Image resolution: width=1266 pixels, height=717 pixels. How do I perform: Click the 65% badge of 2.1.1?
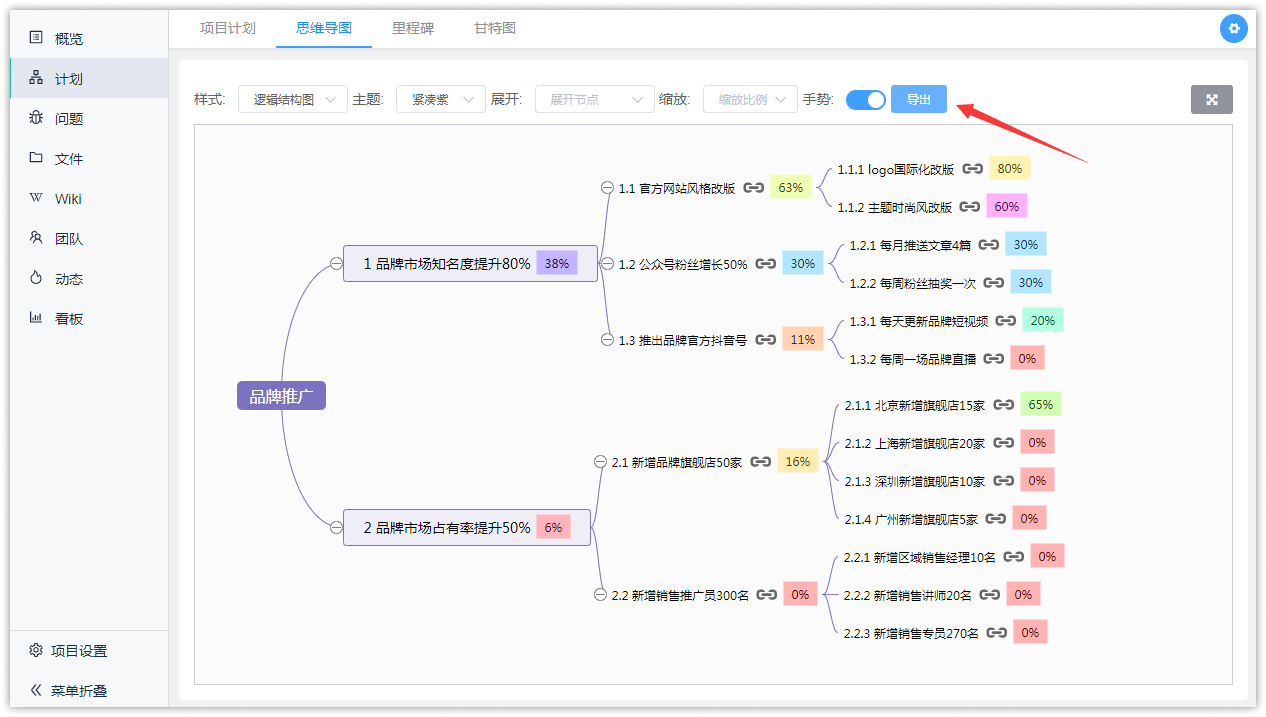[x=1041, y=405]
